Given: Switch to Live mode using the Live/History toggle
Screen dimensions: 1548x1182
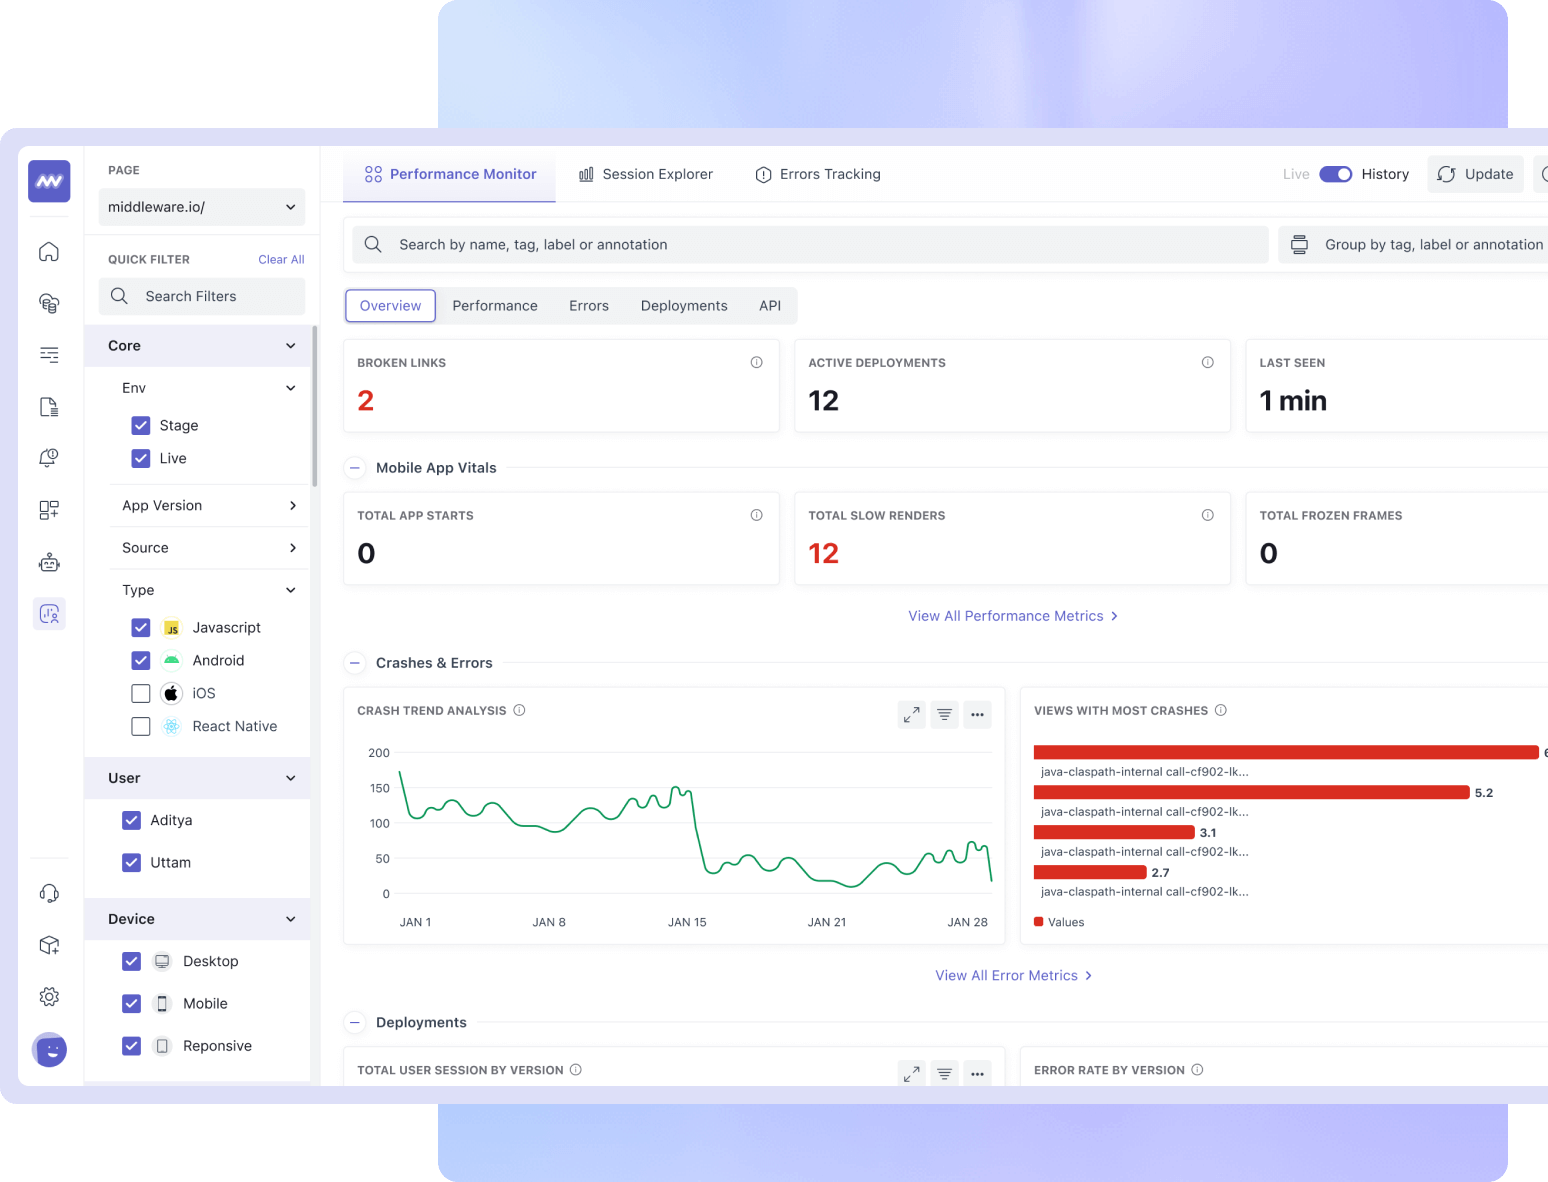Looking at the screenshot, I should coord(1336,173).
